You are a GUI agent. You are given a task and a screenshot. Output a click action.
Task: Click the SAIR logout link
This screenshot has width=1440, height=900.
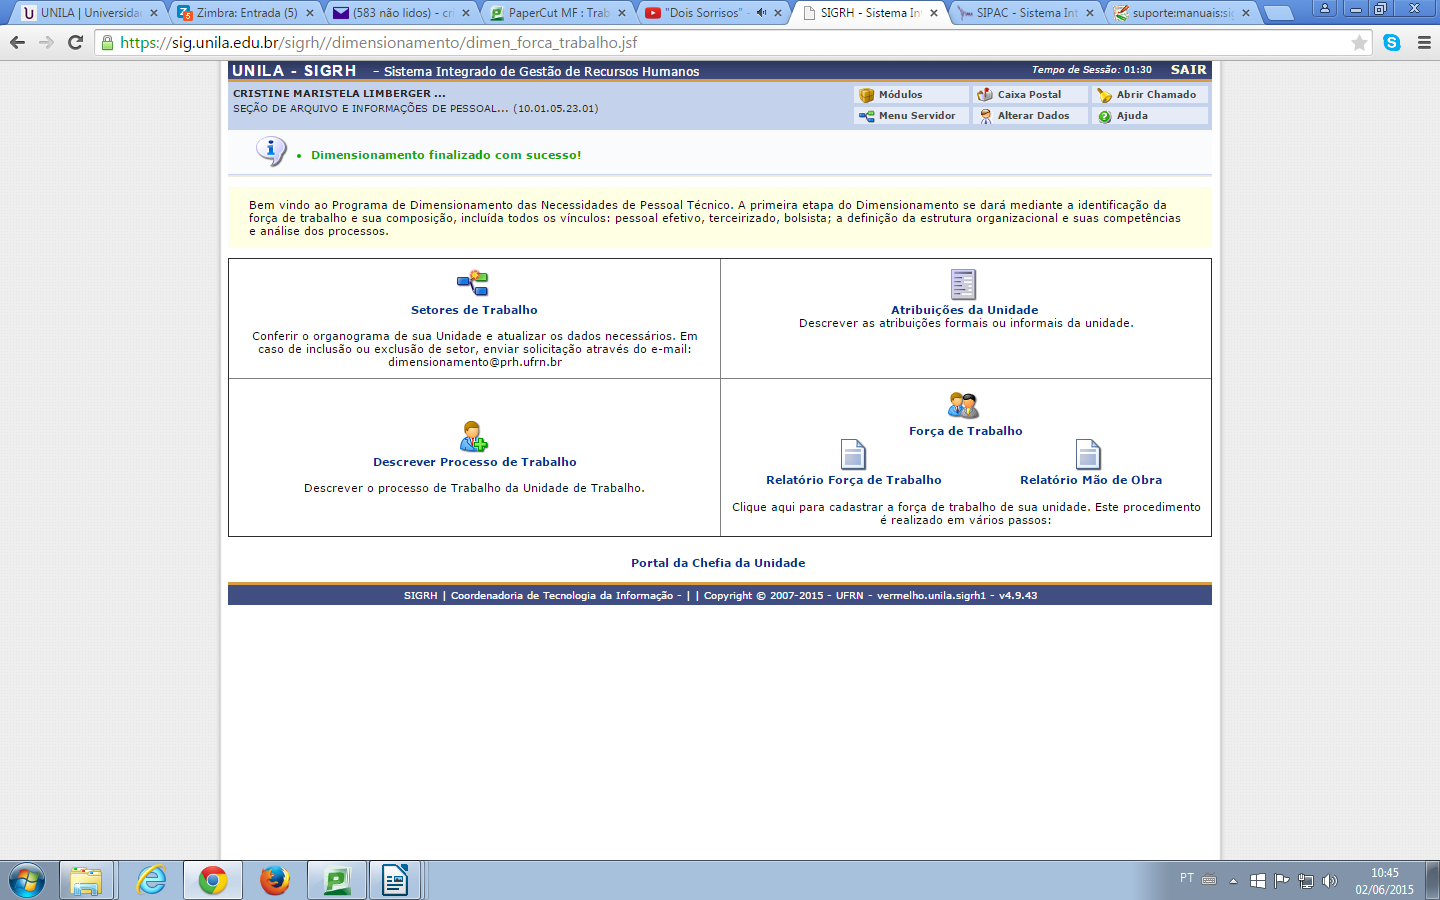coord(1188,70)
